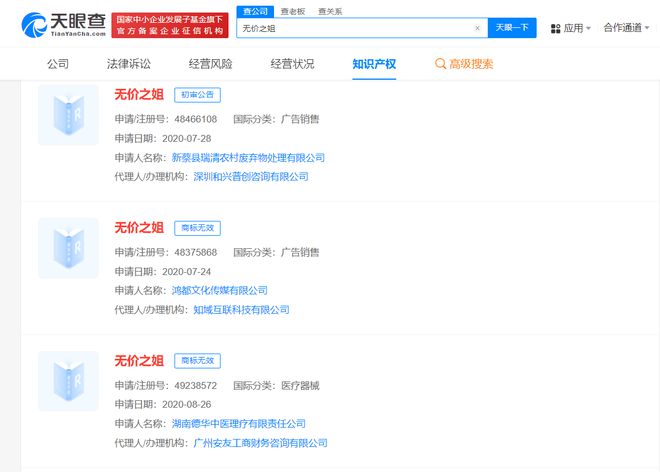Viewport: 660px width, 472px height.
Task: Click the red banner 国家中小企业发展子基金旗下
Action: (170, 25)
